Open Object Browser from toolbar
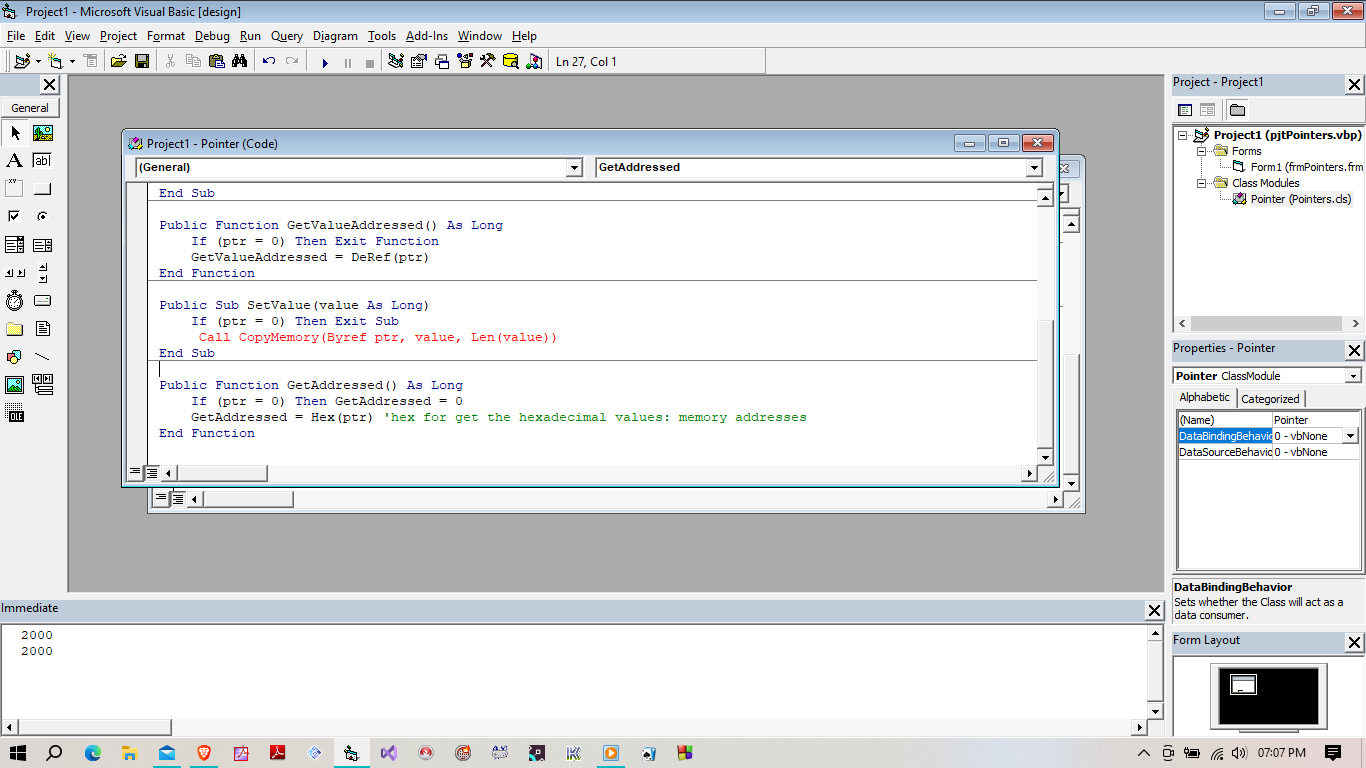The image size is (1366, 768). [465, 61]
